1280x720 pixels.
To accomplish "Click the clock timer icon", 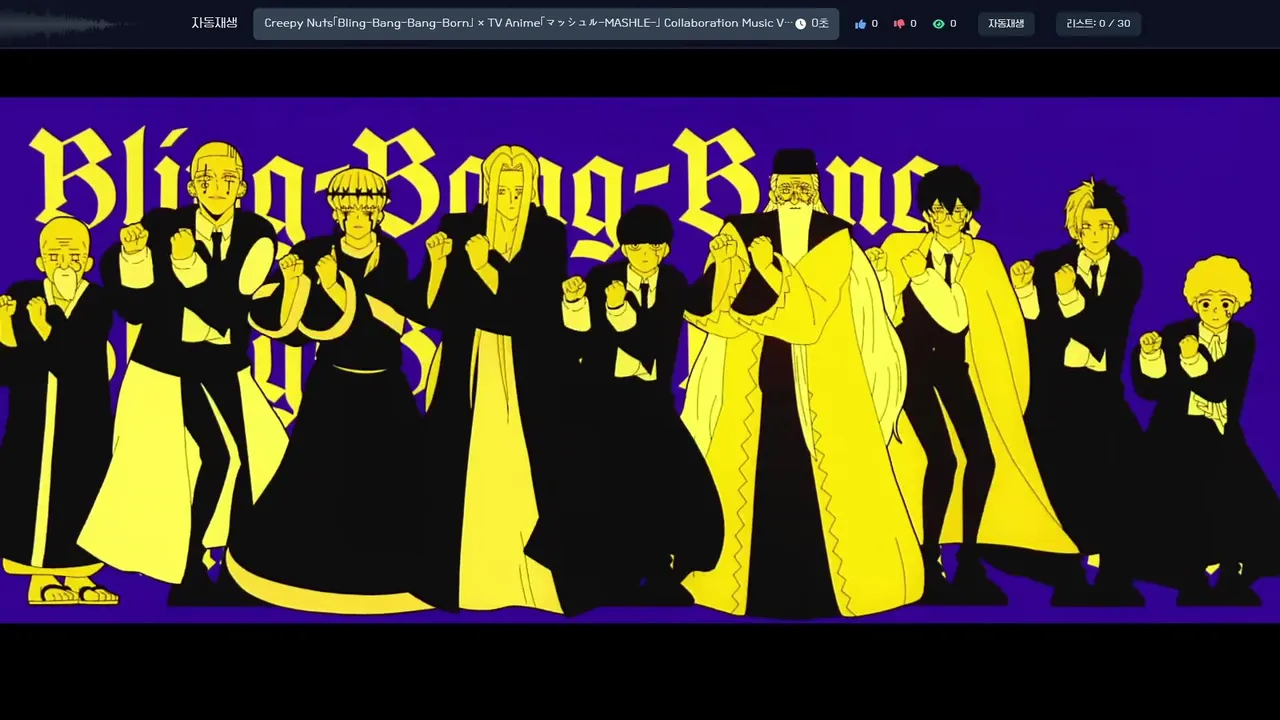I will [x=801, y=24].
